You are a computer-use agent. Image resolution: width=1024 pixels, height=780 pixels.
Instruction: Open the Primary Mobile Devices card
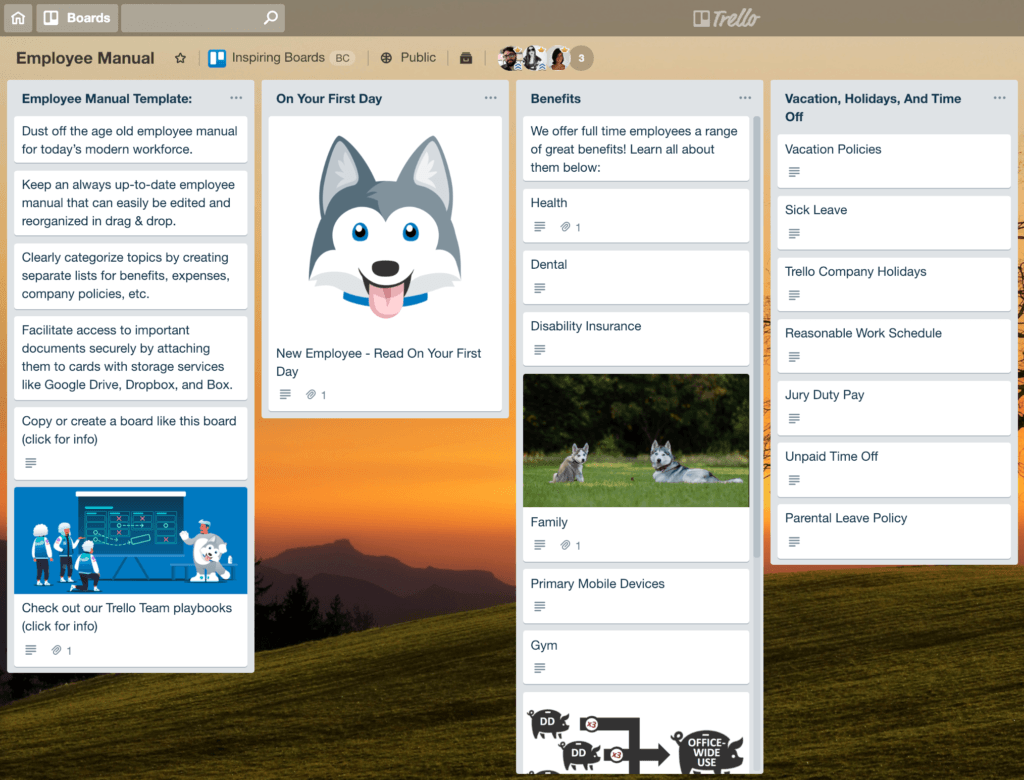click(x=636, y=596)
